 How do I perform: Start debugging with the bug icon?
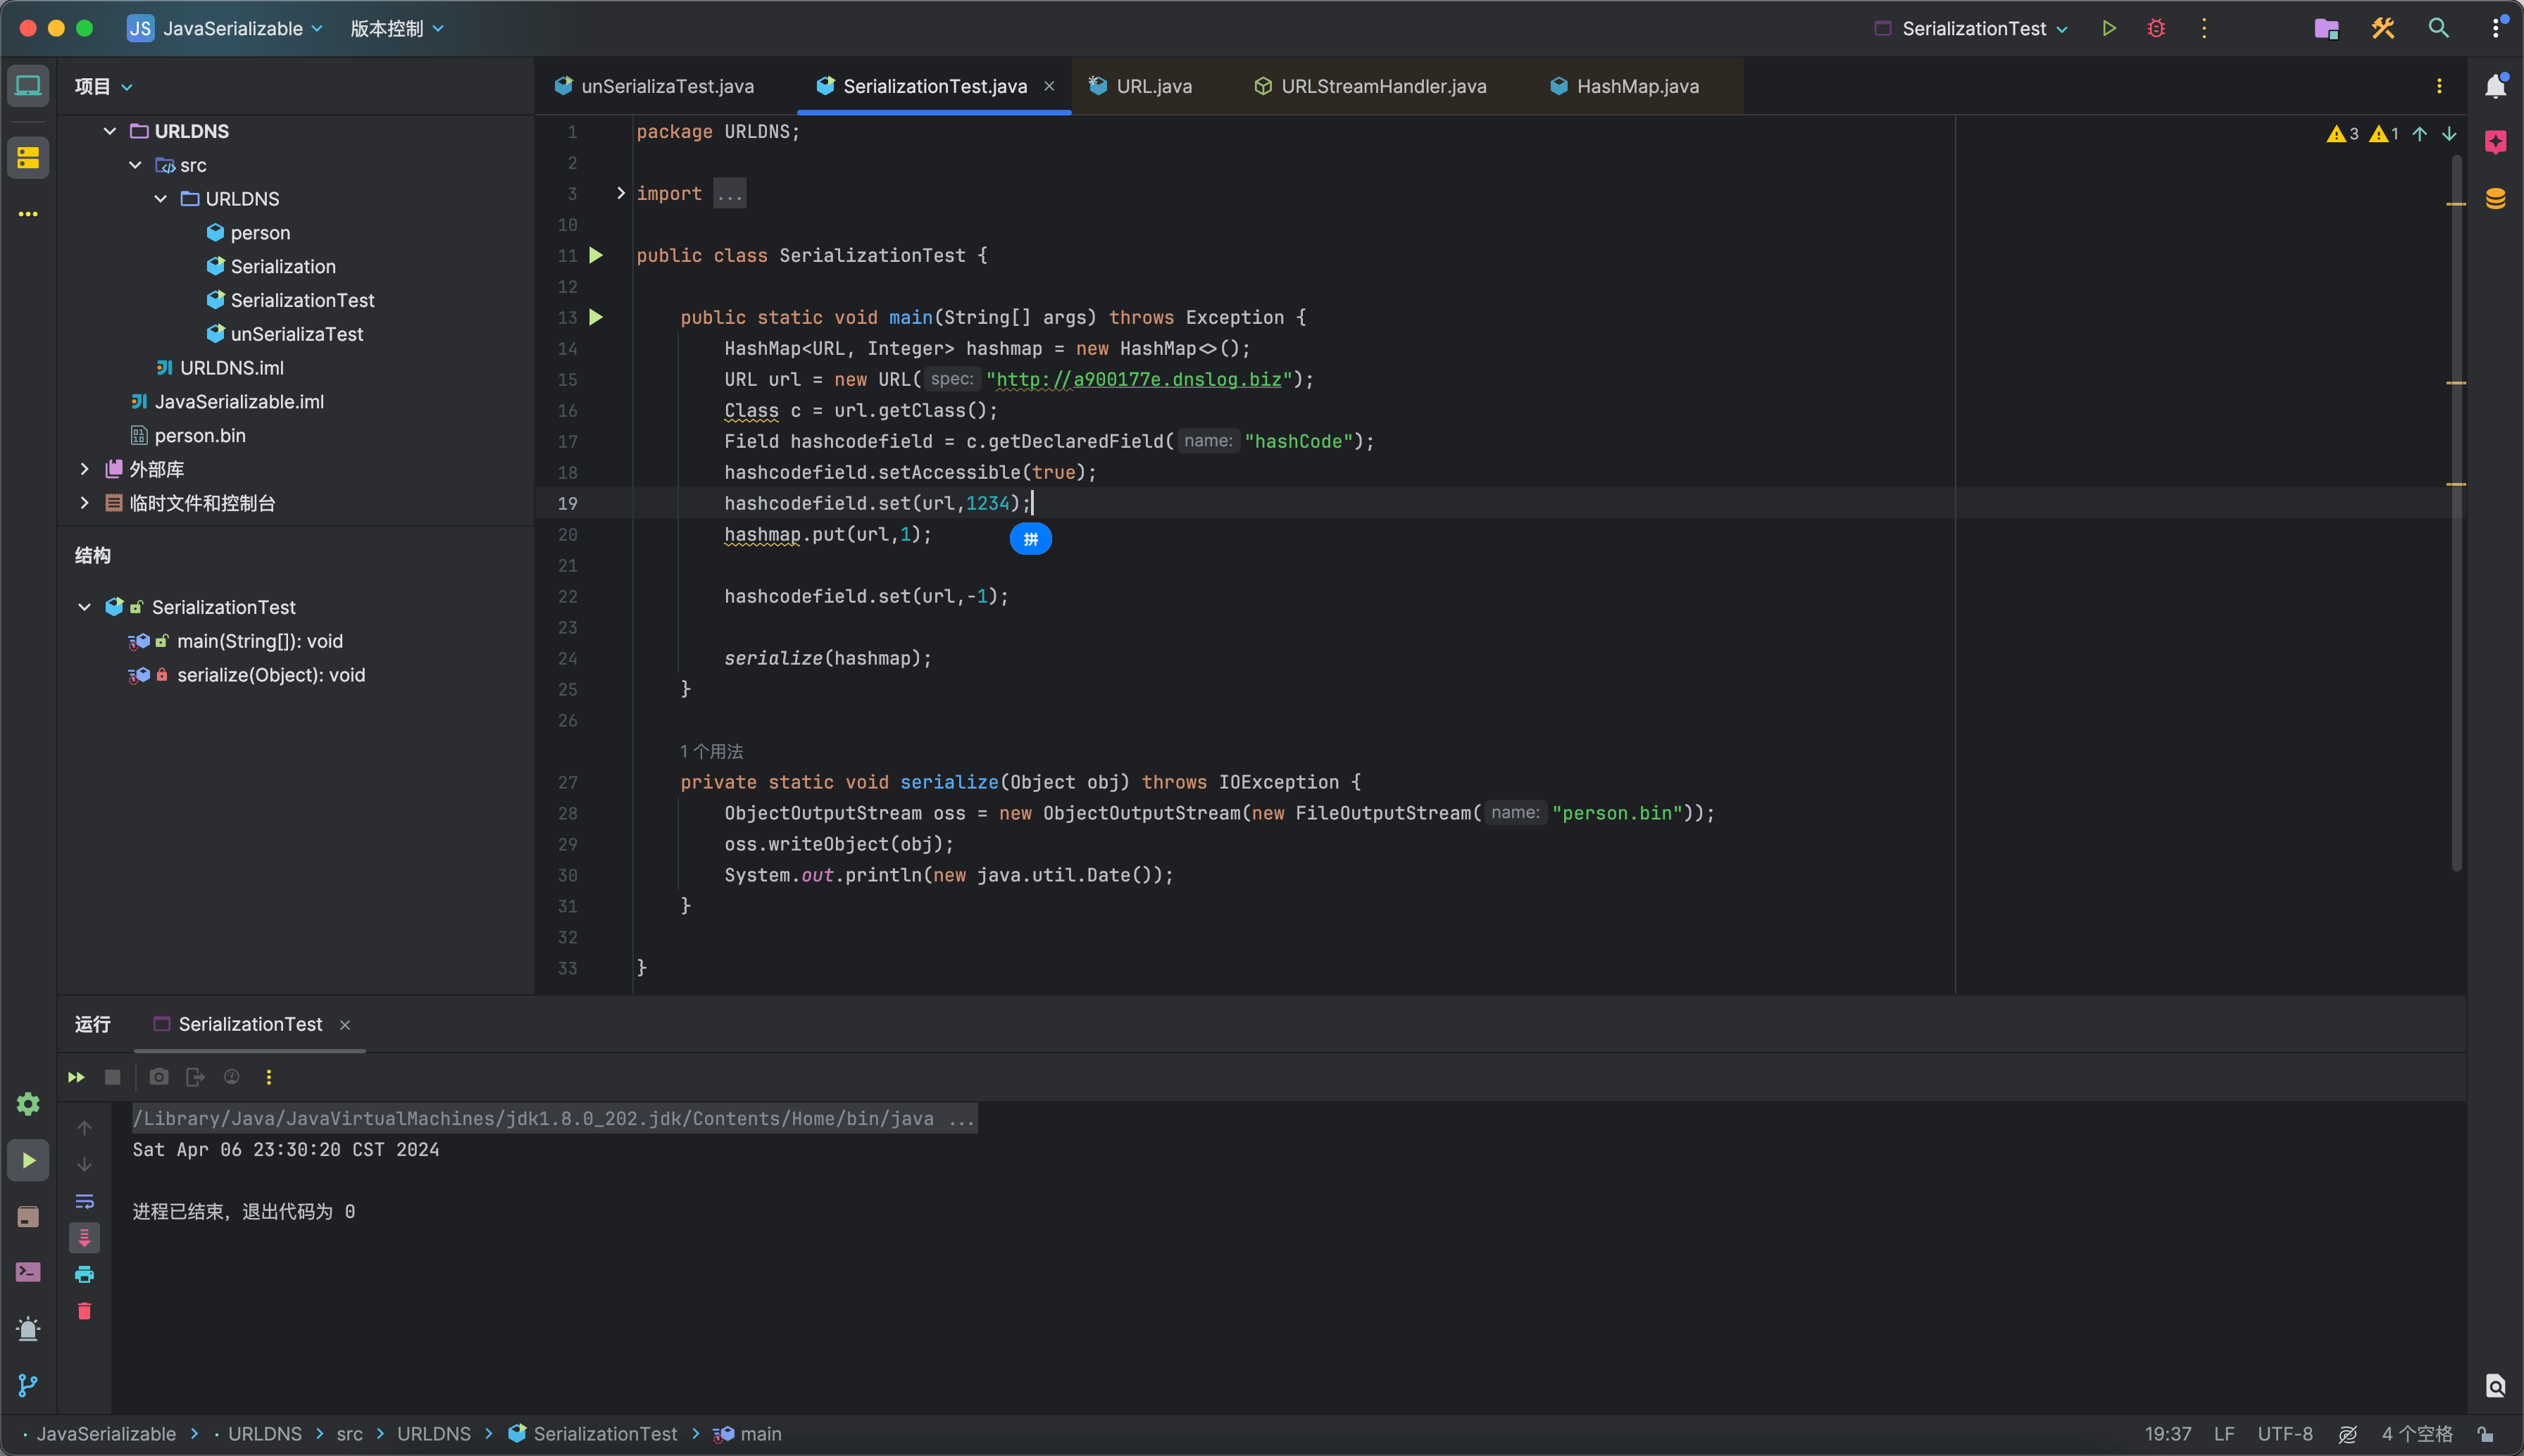2156,28
